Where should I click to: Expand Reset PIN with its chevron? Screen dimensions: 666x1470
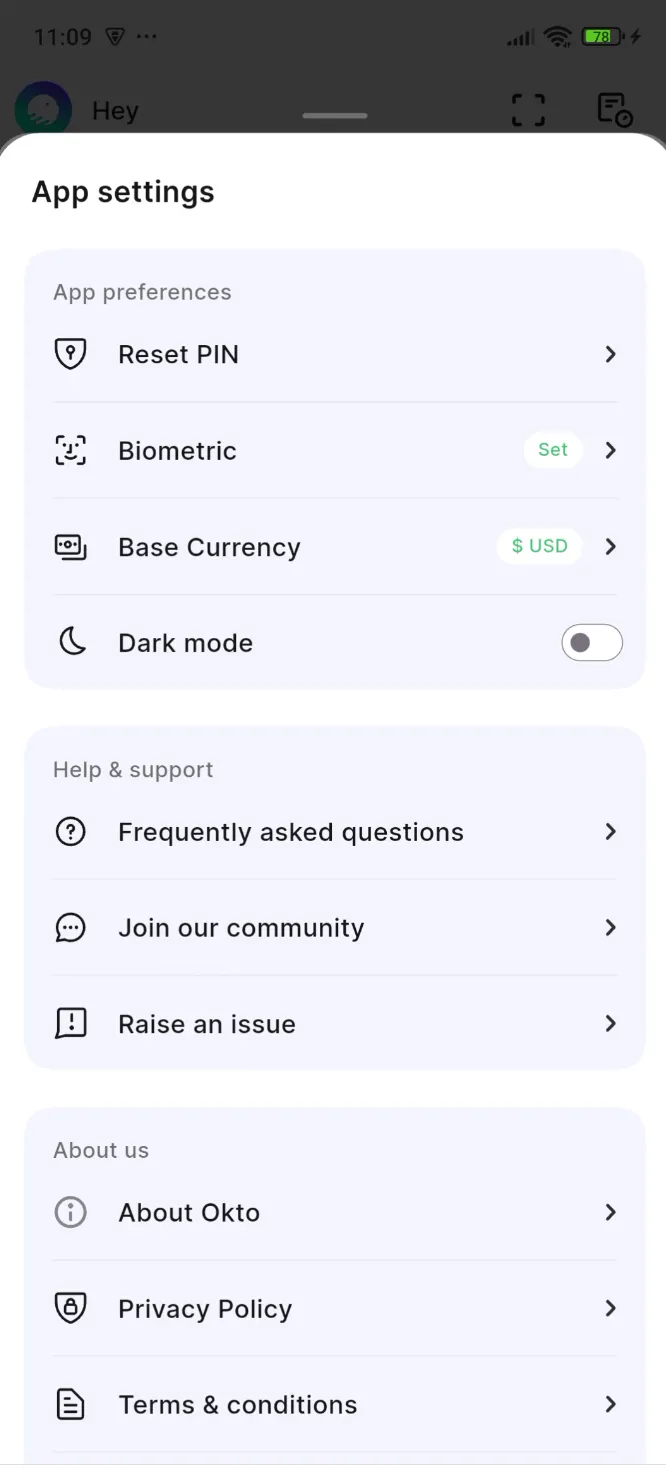610,354
